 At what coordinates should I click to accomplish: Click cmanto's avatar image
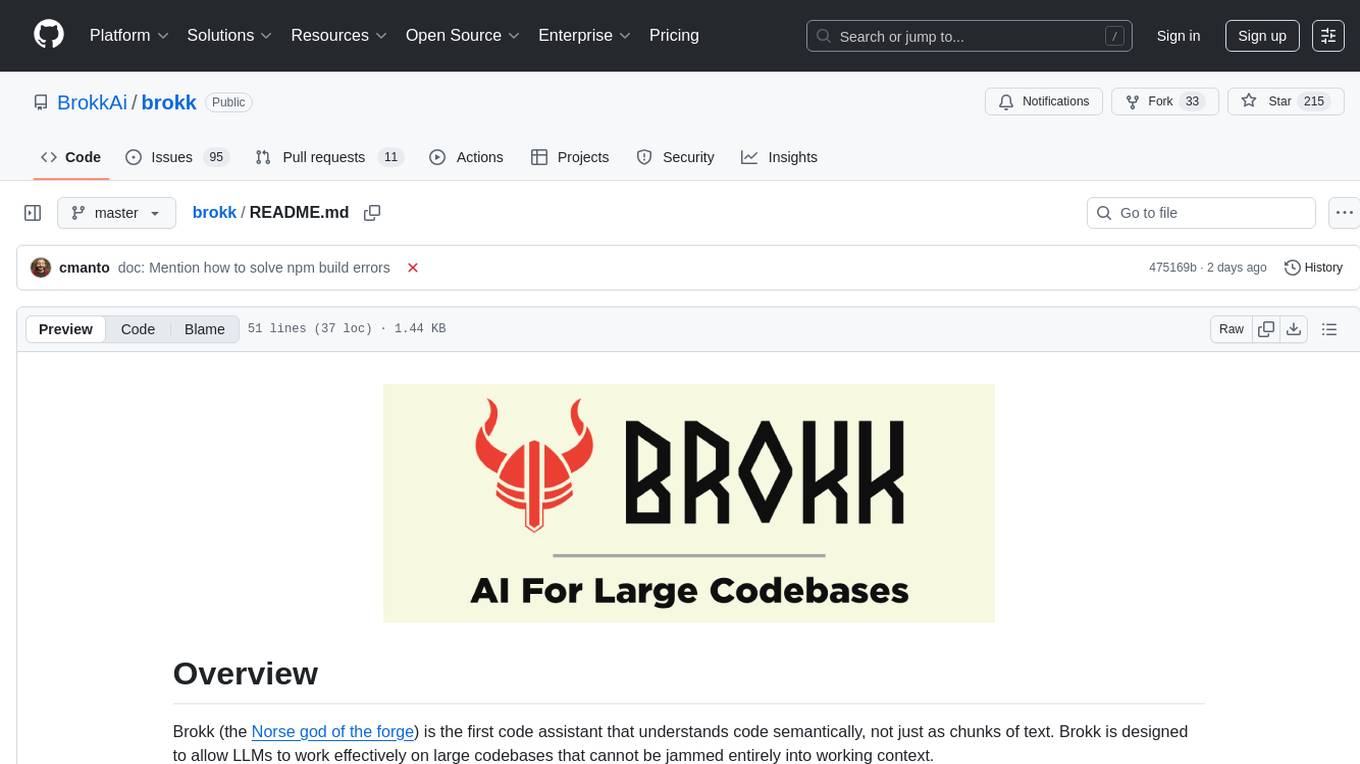tap(41, 267)
